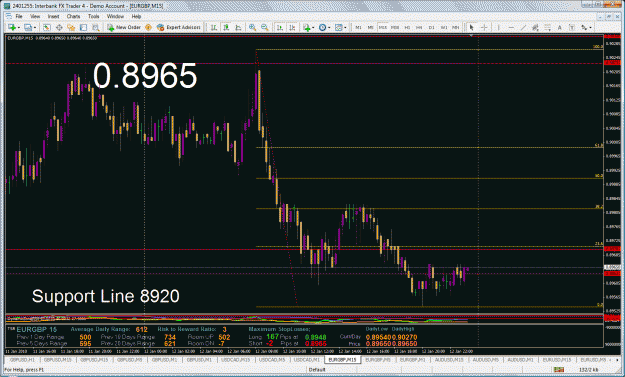
Task: Click the application icon left of File
Action: (9, 16)
